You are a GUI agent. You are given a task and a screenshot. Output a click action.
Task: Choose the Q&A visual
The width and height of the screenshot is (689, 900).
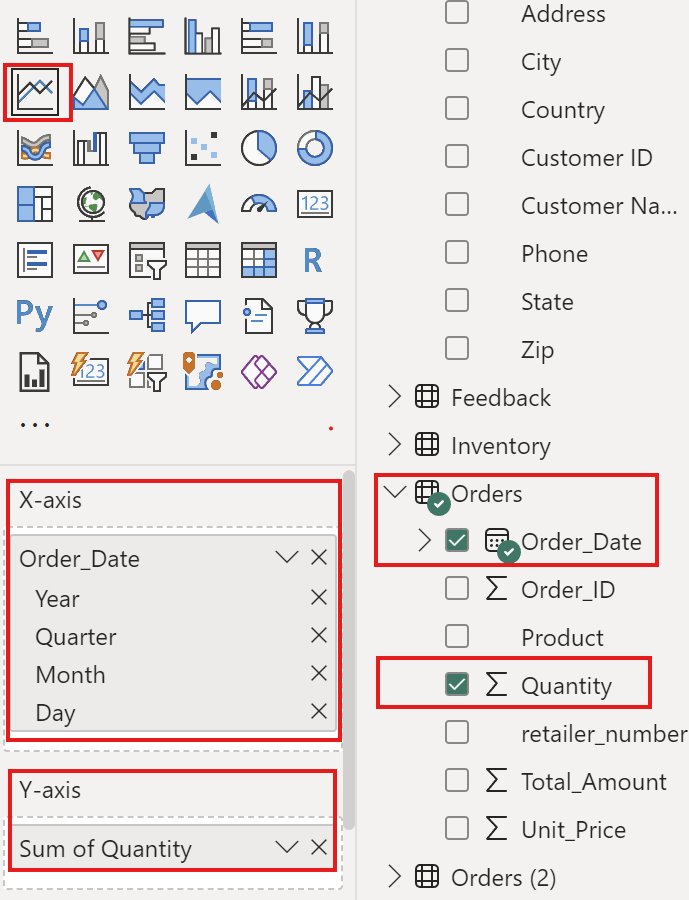[x=203, y=315]
